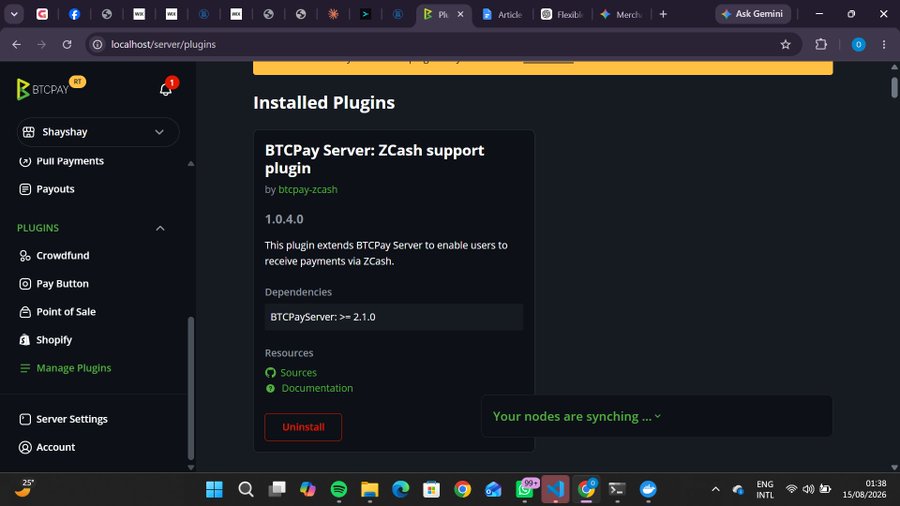Switch to the Merch Gemini tab
The height and width of the screenshot is (506, 900).
[x=621, y=14]
